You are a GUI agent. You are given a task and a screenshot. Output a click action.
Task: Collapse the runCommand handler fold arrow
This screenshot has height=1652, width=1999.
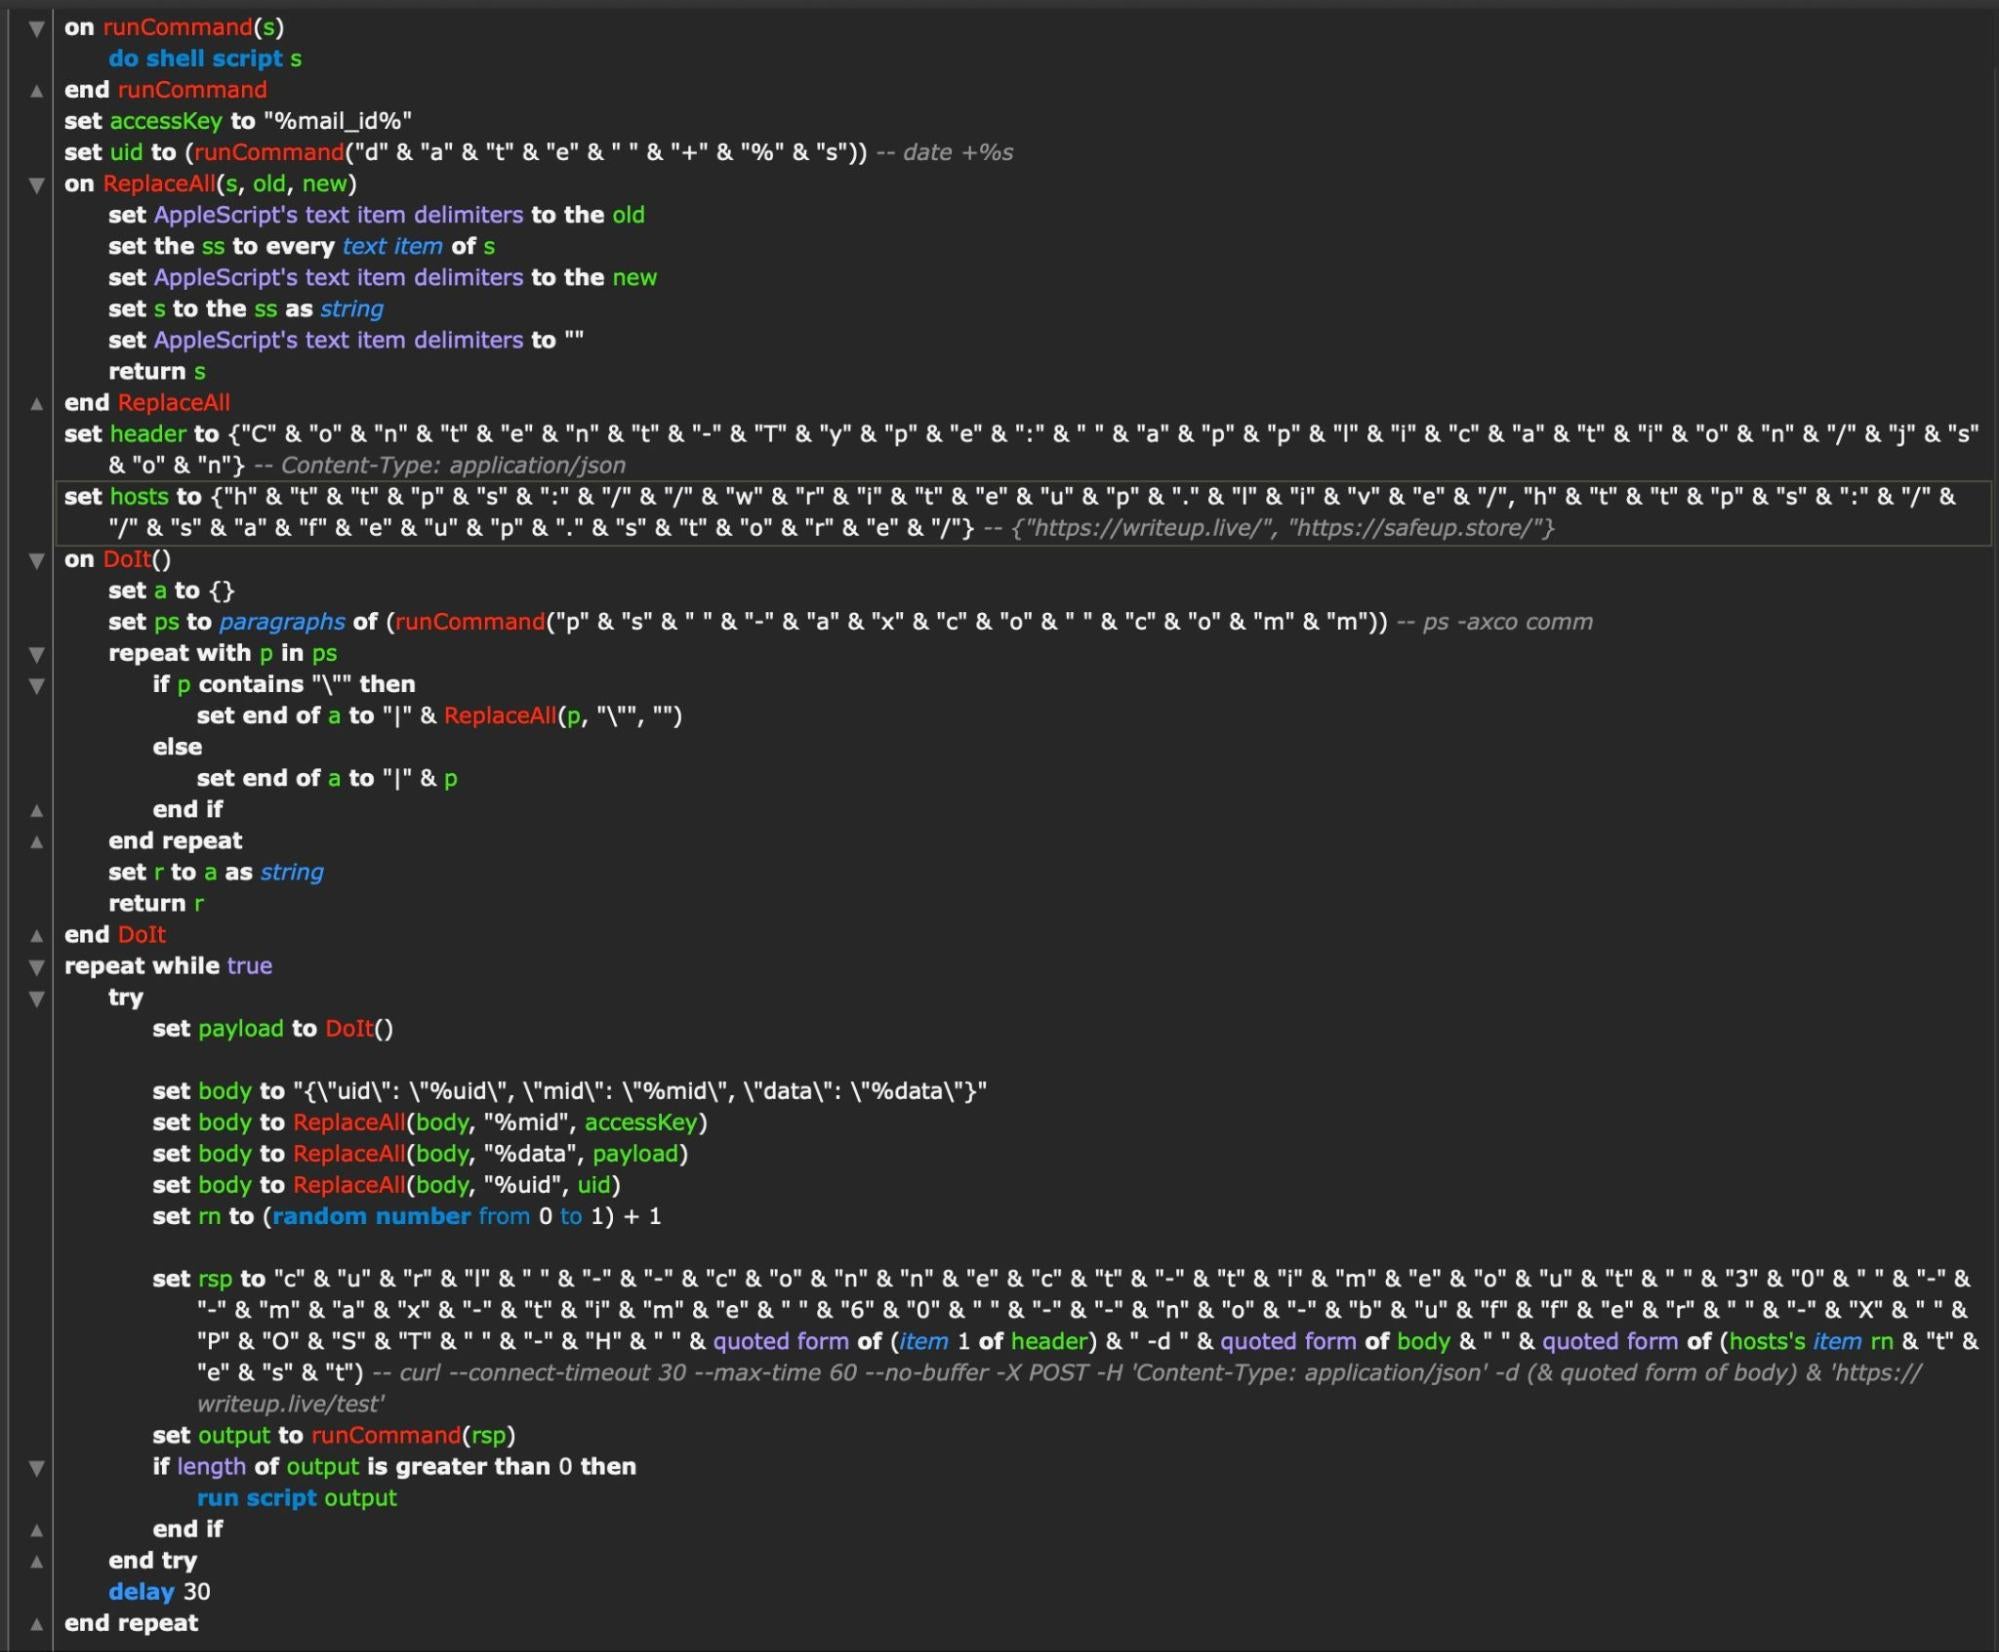click(36, 29)
